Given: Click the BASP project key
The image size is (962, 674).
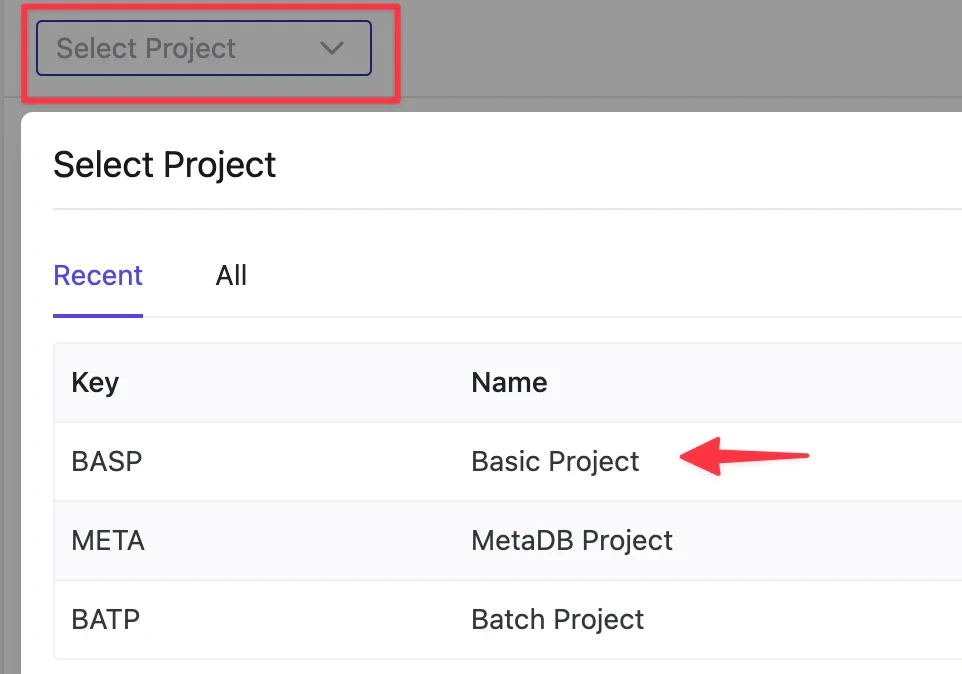Looking at the screenshot, I should click(x=106, y=461).
